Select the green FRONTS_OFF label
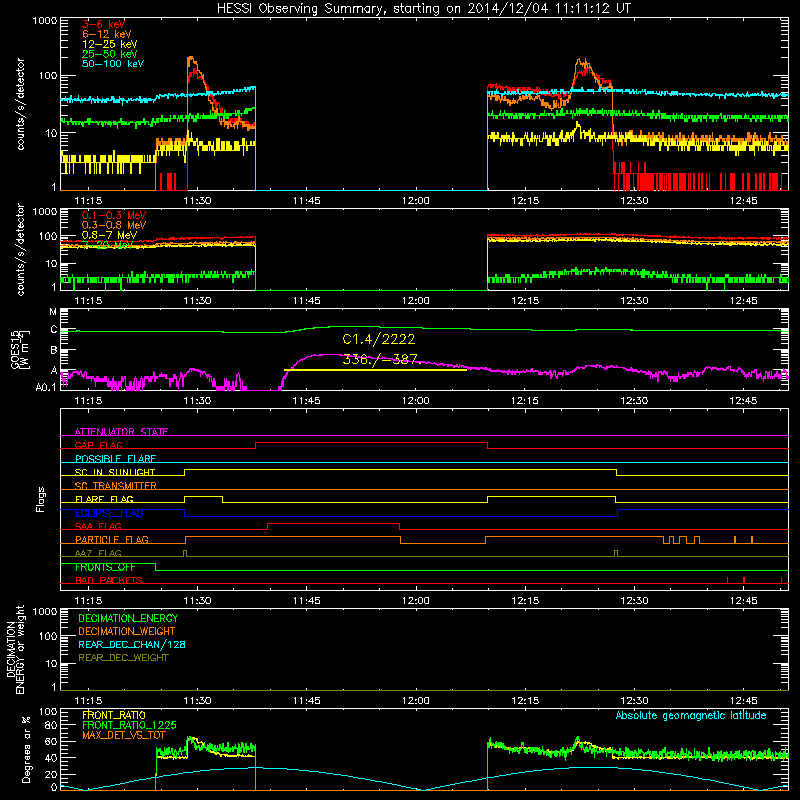Screen dimensions: 800x800 [x=105, y=567]
